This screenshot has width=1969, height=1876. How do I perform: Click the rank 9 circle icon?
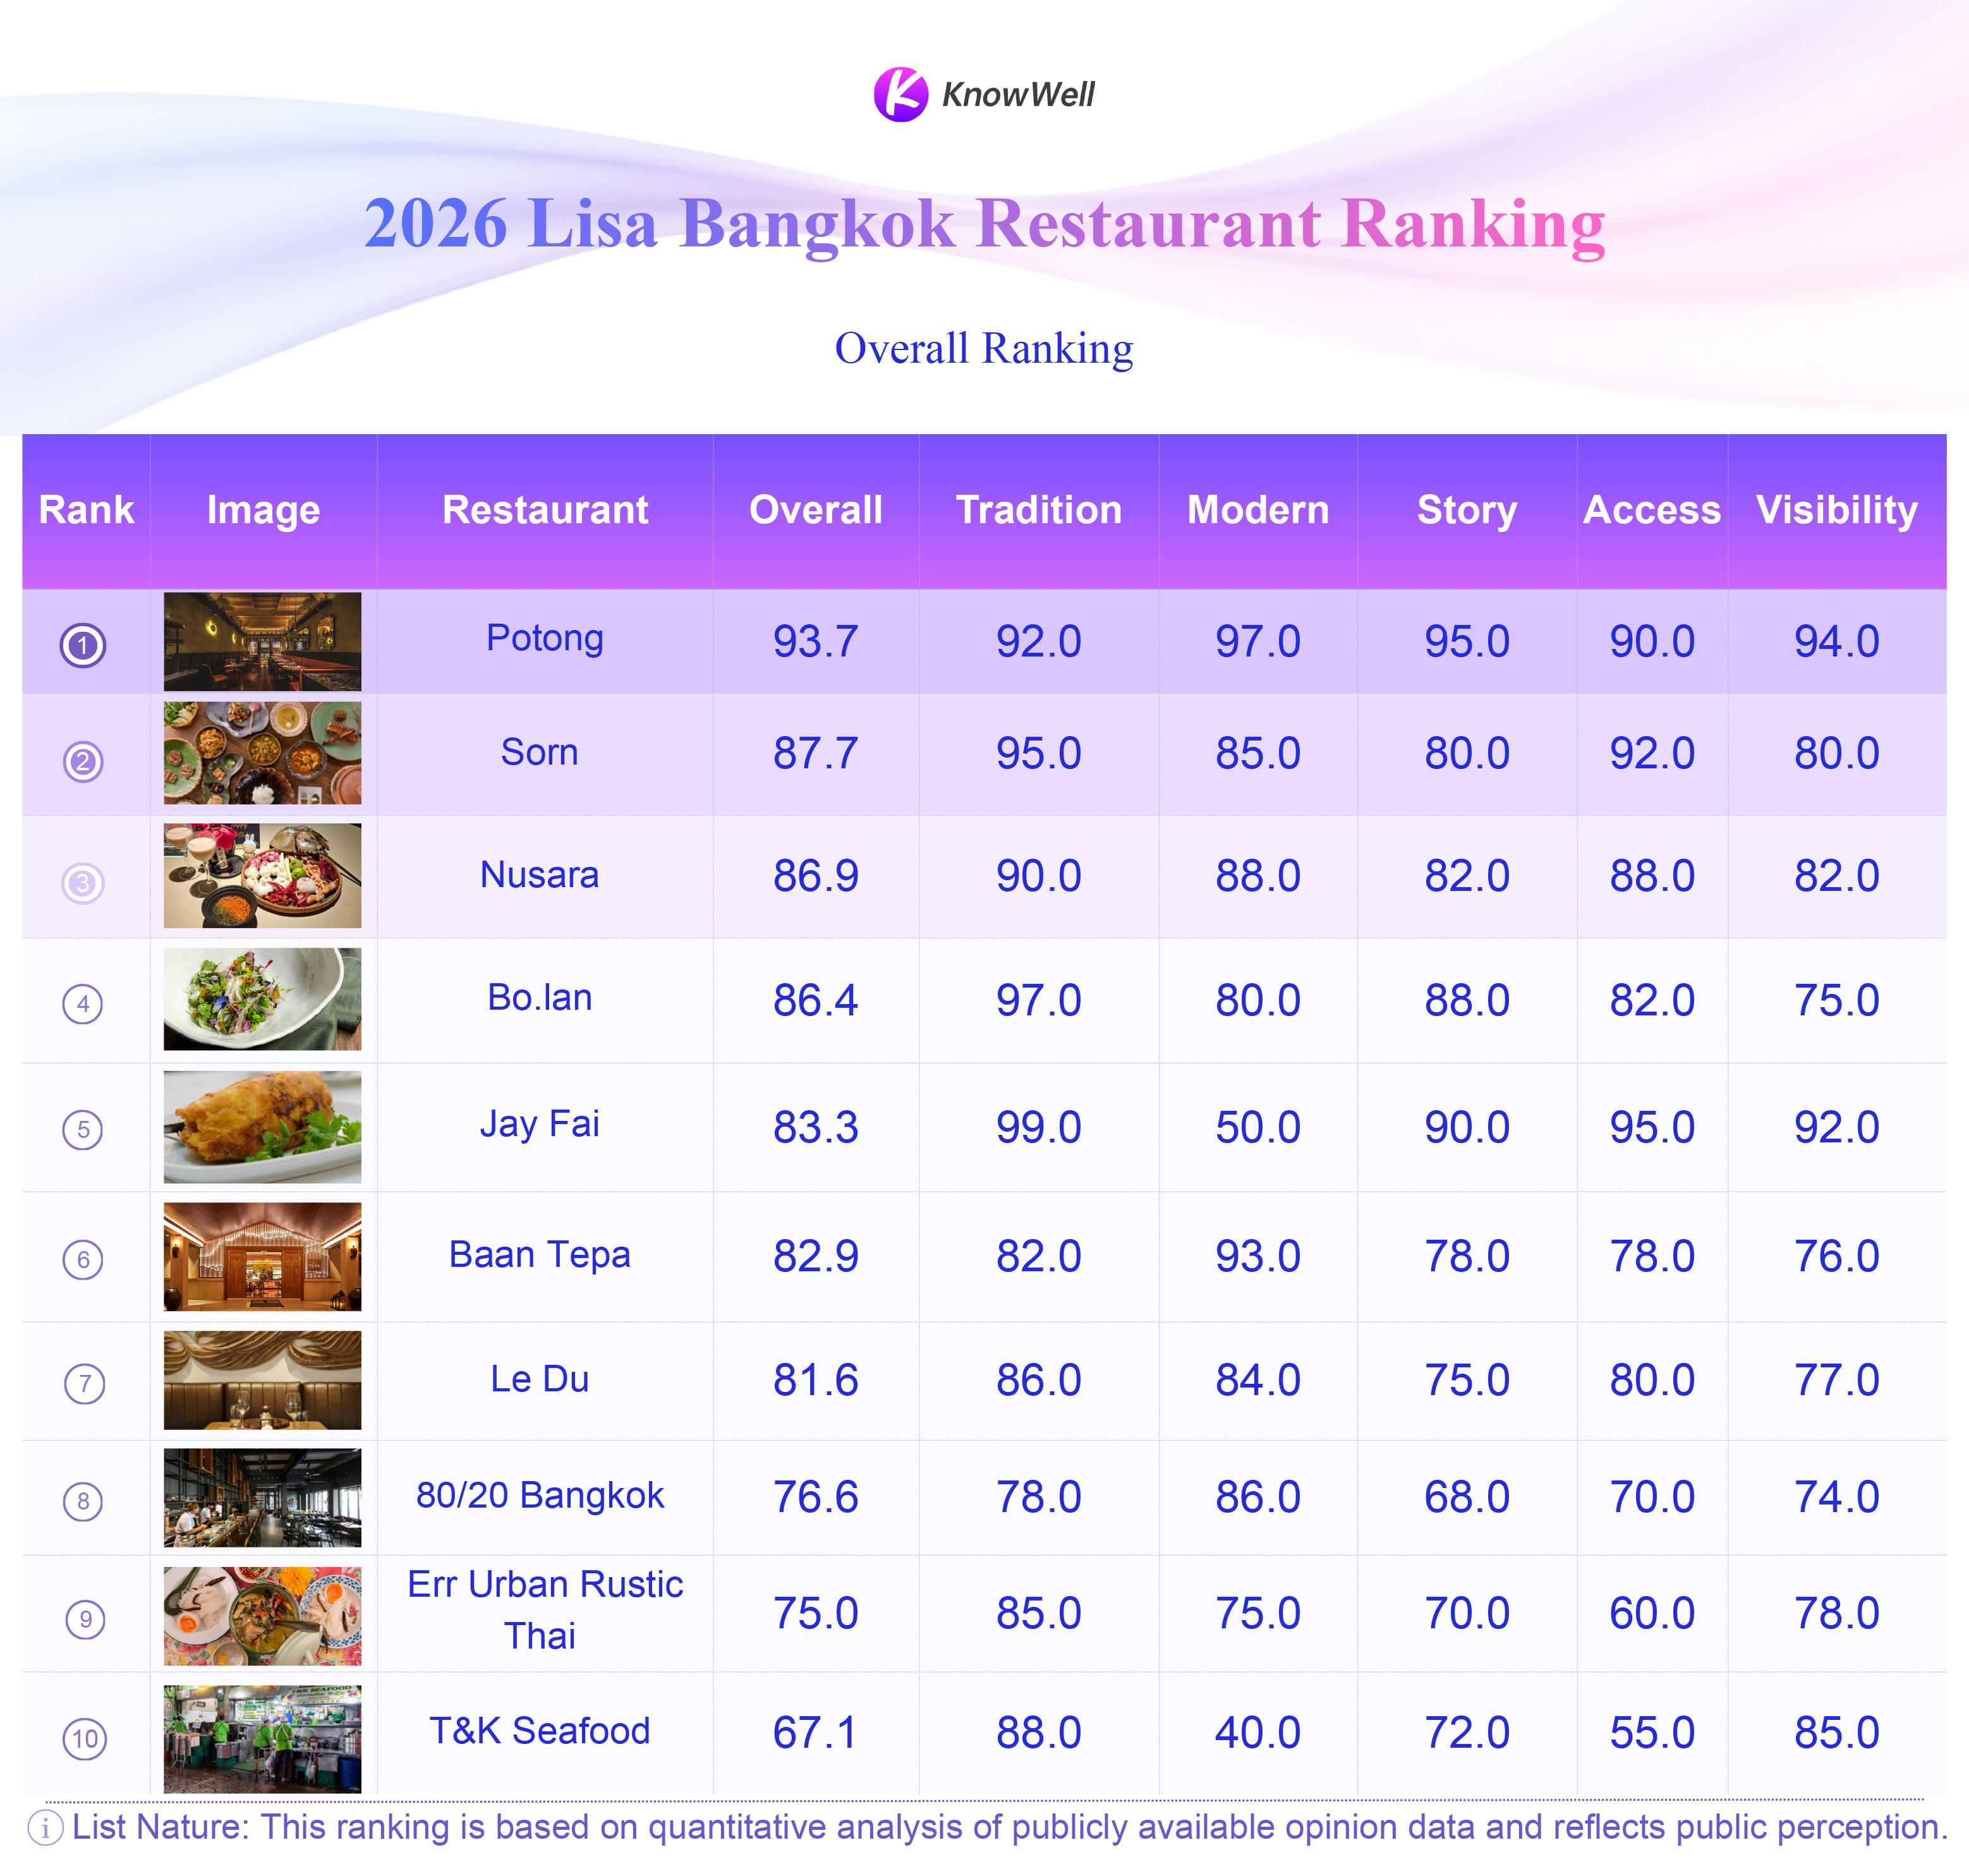[x=85, y=1619]
